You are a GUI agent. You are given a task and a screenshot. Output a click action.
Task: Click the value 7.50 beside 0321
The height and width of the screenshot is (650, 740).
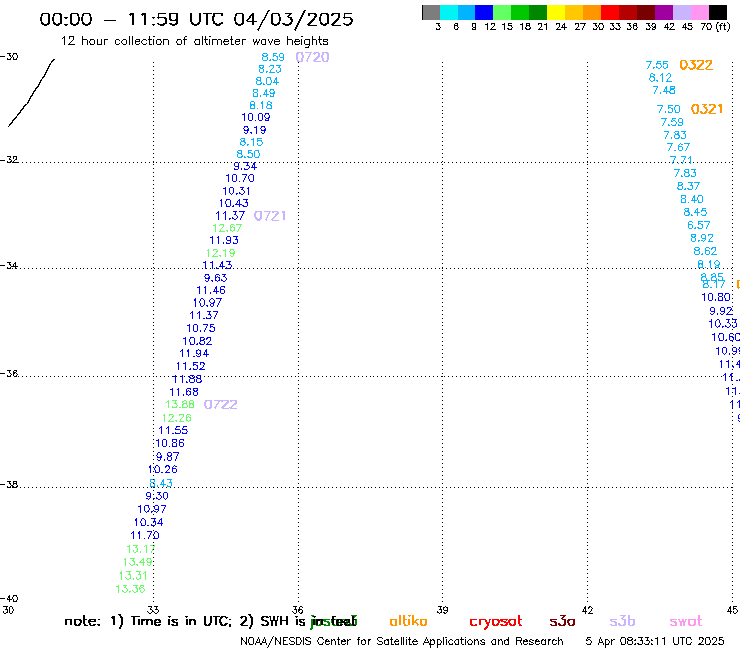pyautogui.click(x=669, y=110)
